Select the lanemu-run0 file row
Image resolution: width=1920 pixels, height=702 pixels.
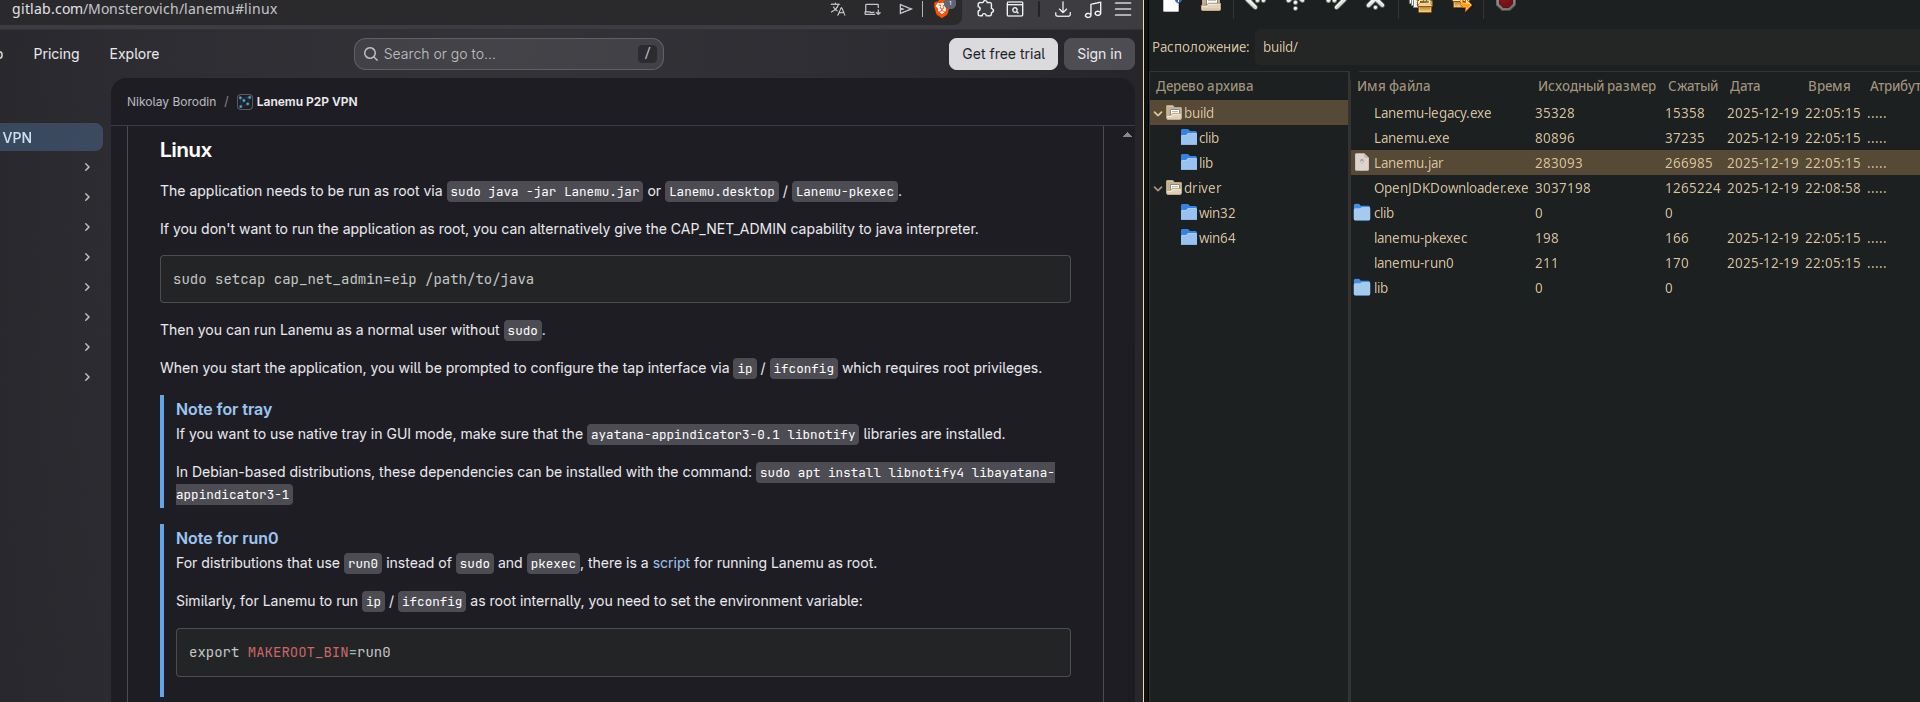click(1635, 263)
